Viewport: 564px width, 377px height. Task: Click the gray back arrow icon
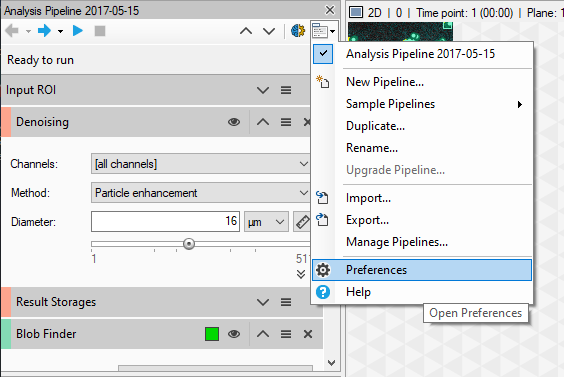12,31
